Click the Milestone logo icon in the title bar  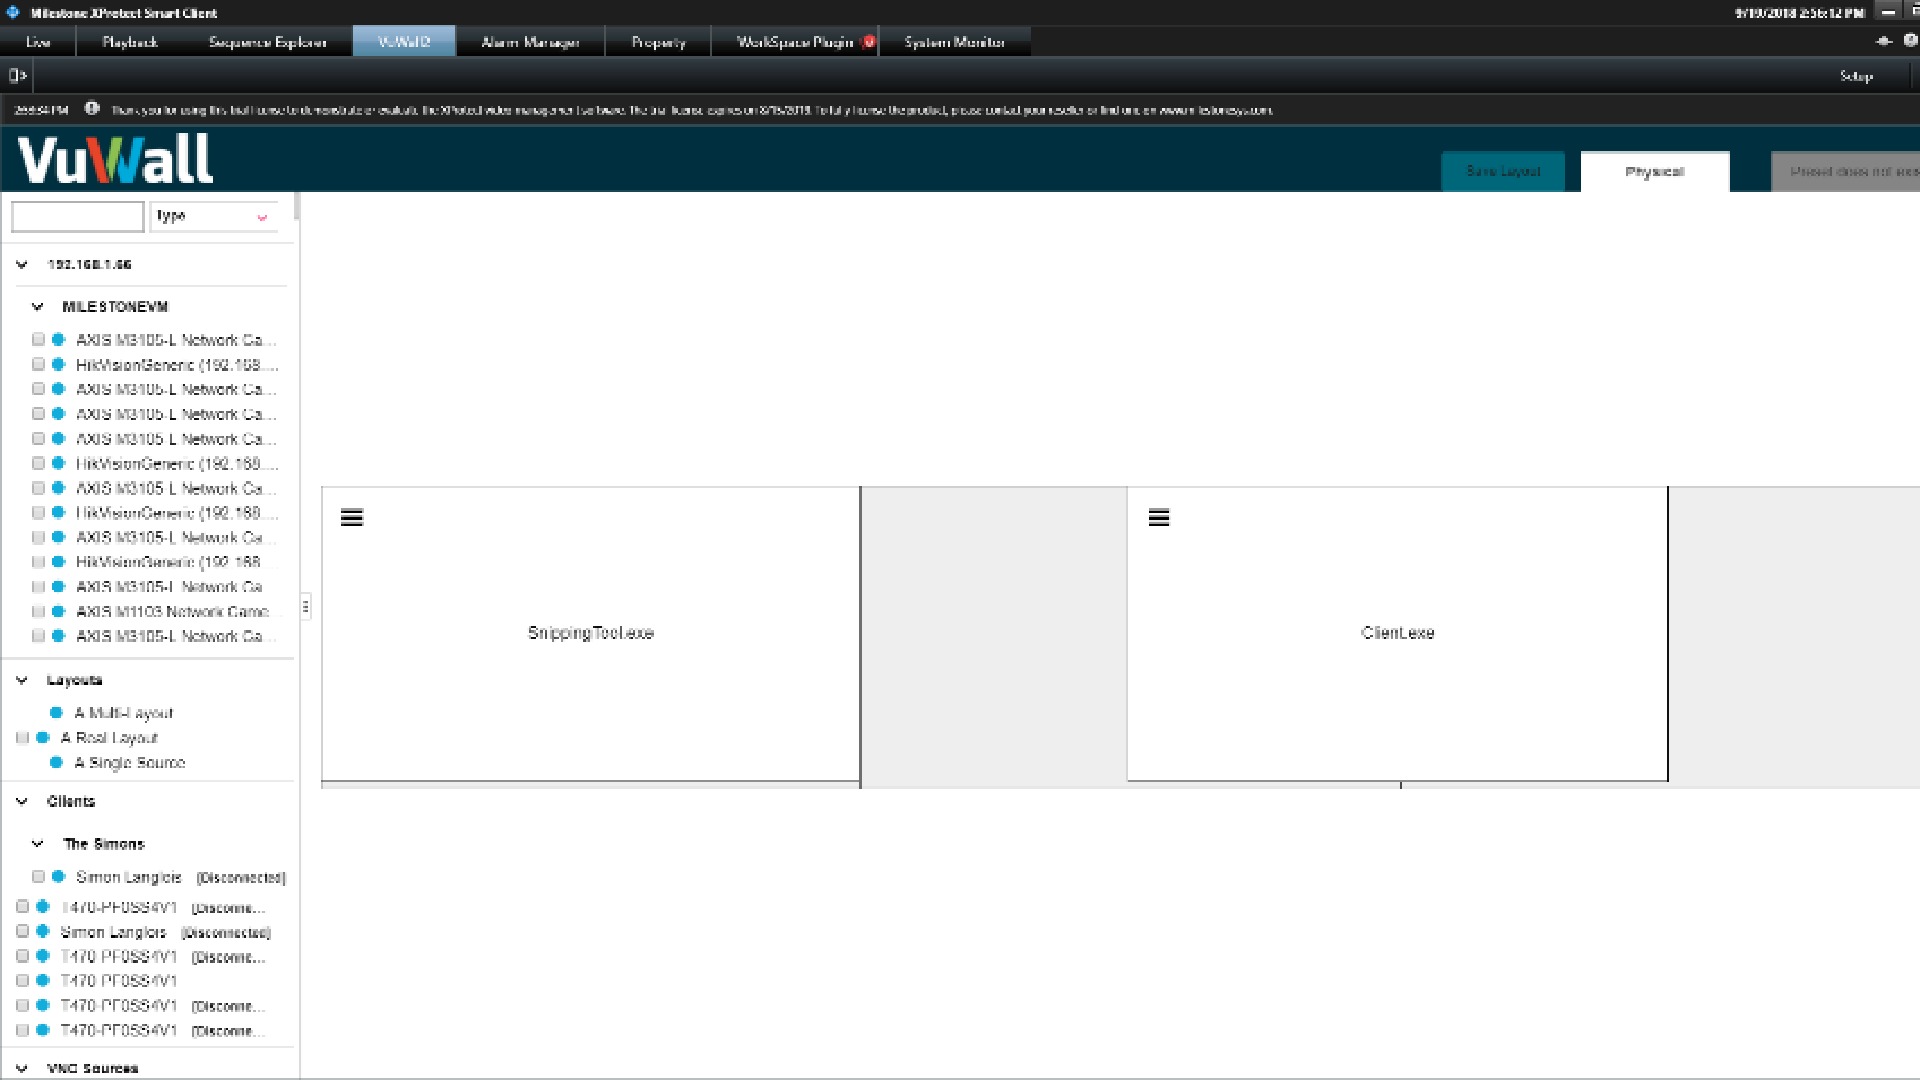[x=13, y=13]
